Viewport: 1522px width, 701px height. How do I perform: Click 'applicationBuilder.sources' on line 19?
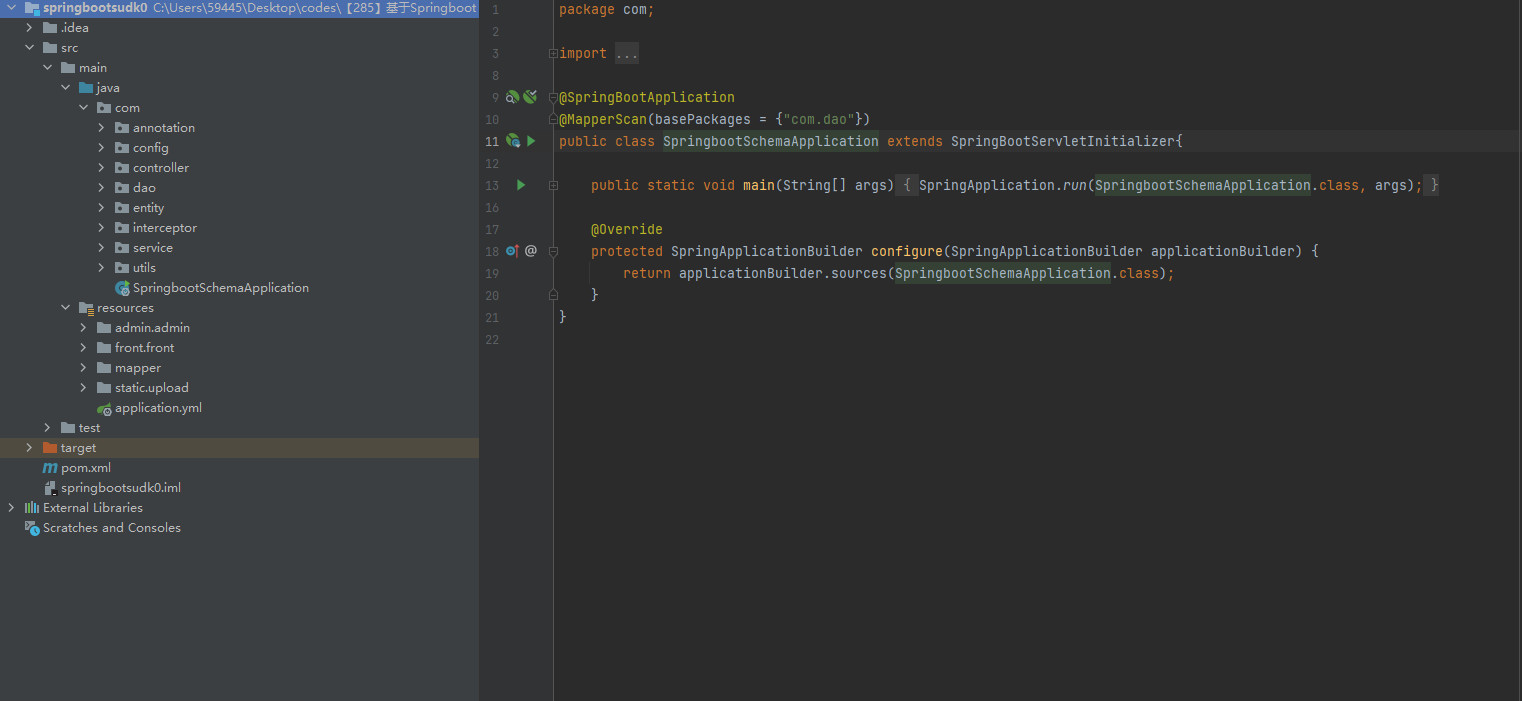click(x=783, y=273)
